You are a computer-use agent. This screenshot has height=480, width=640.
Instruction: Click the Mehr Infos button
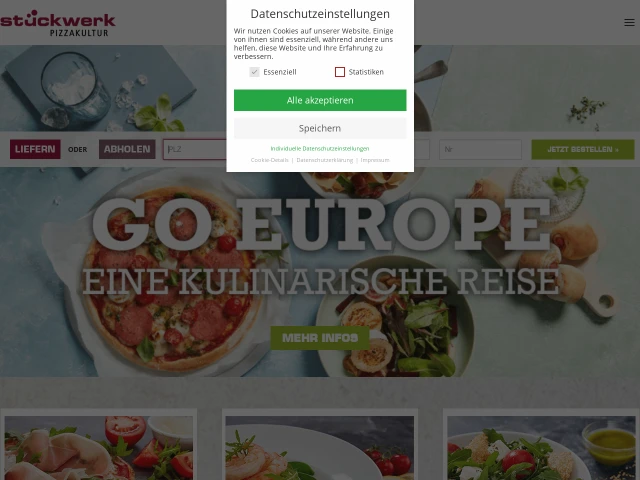coord(320,338)
